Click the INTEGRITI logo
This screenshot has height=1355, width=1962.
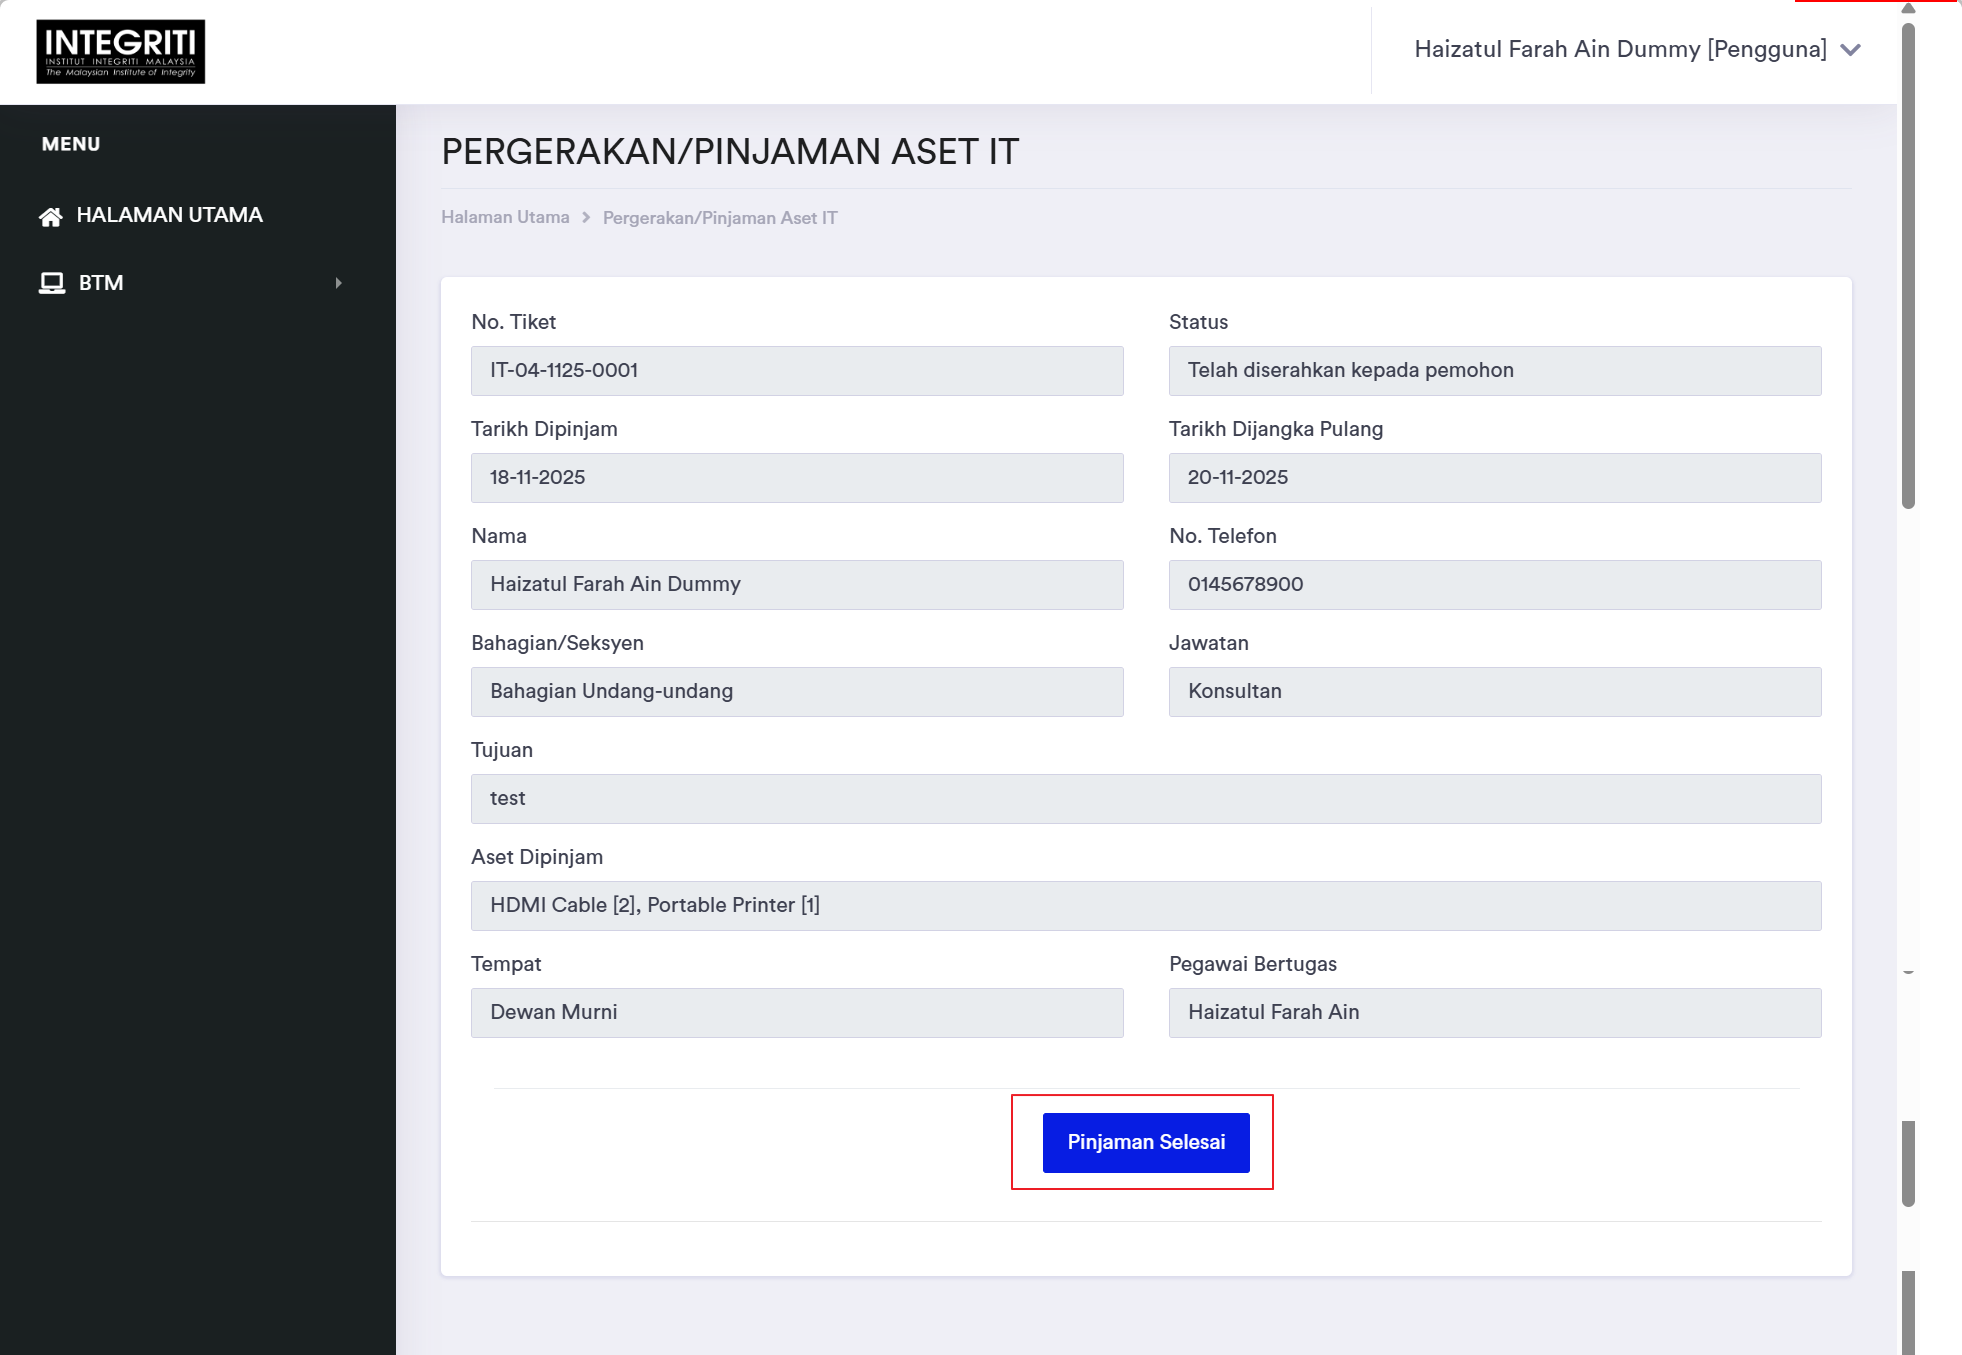click(120, 51)
